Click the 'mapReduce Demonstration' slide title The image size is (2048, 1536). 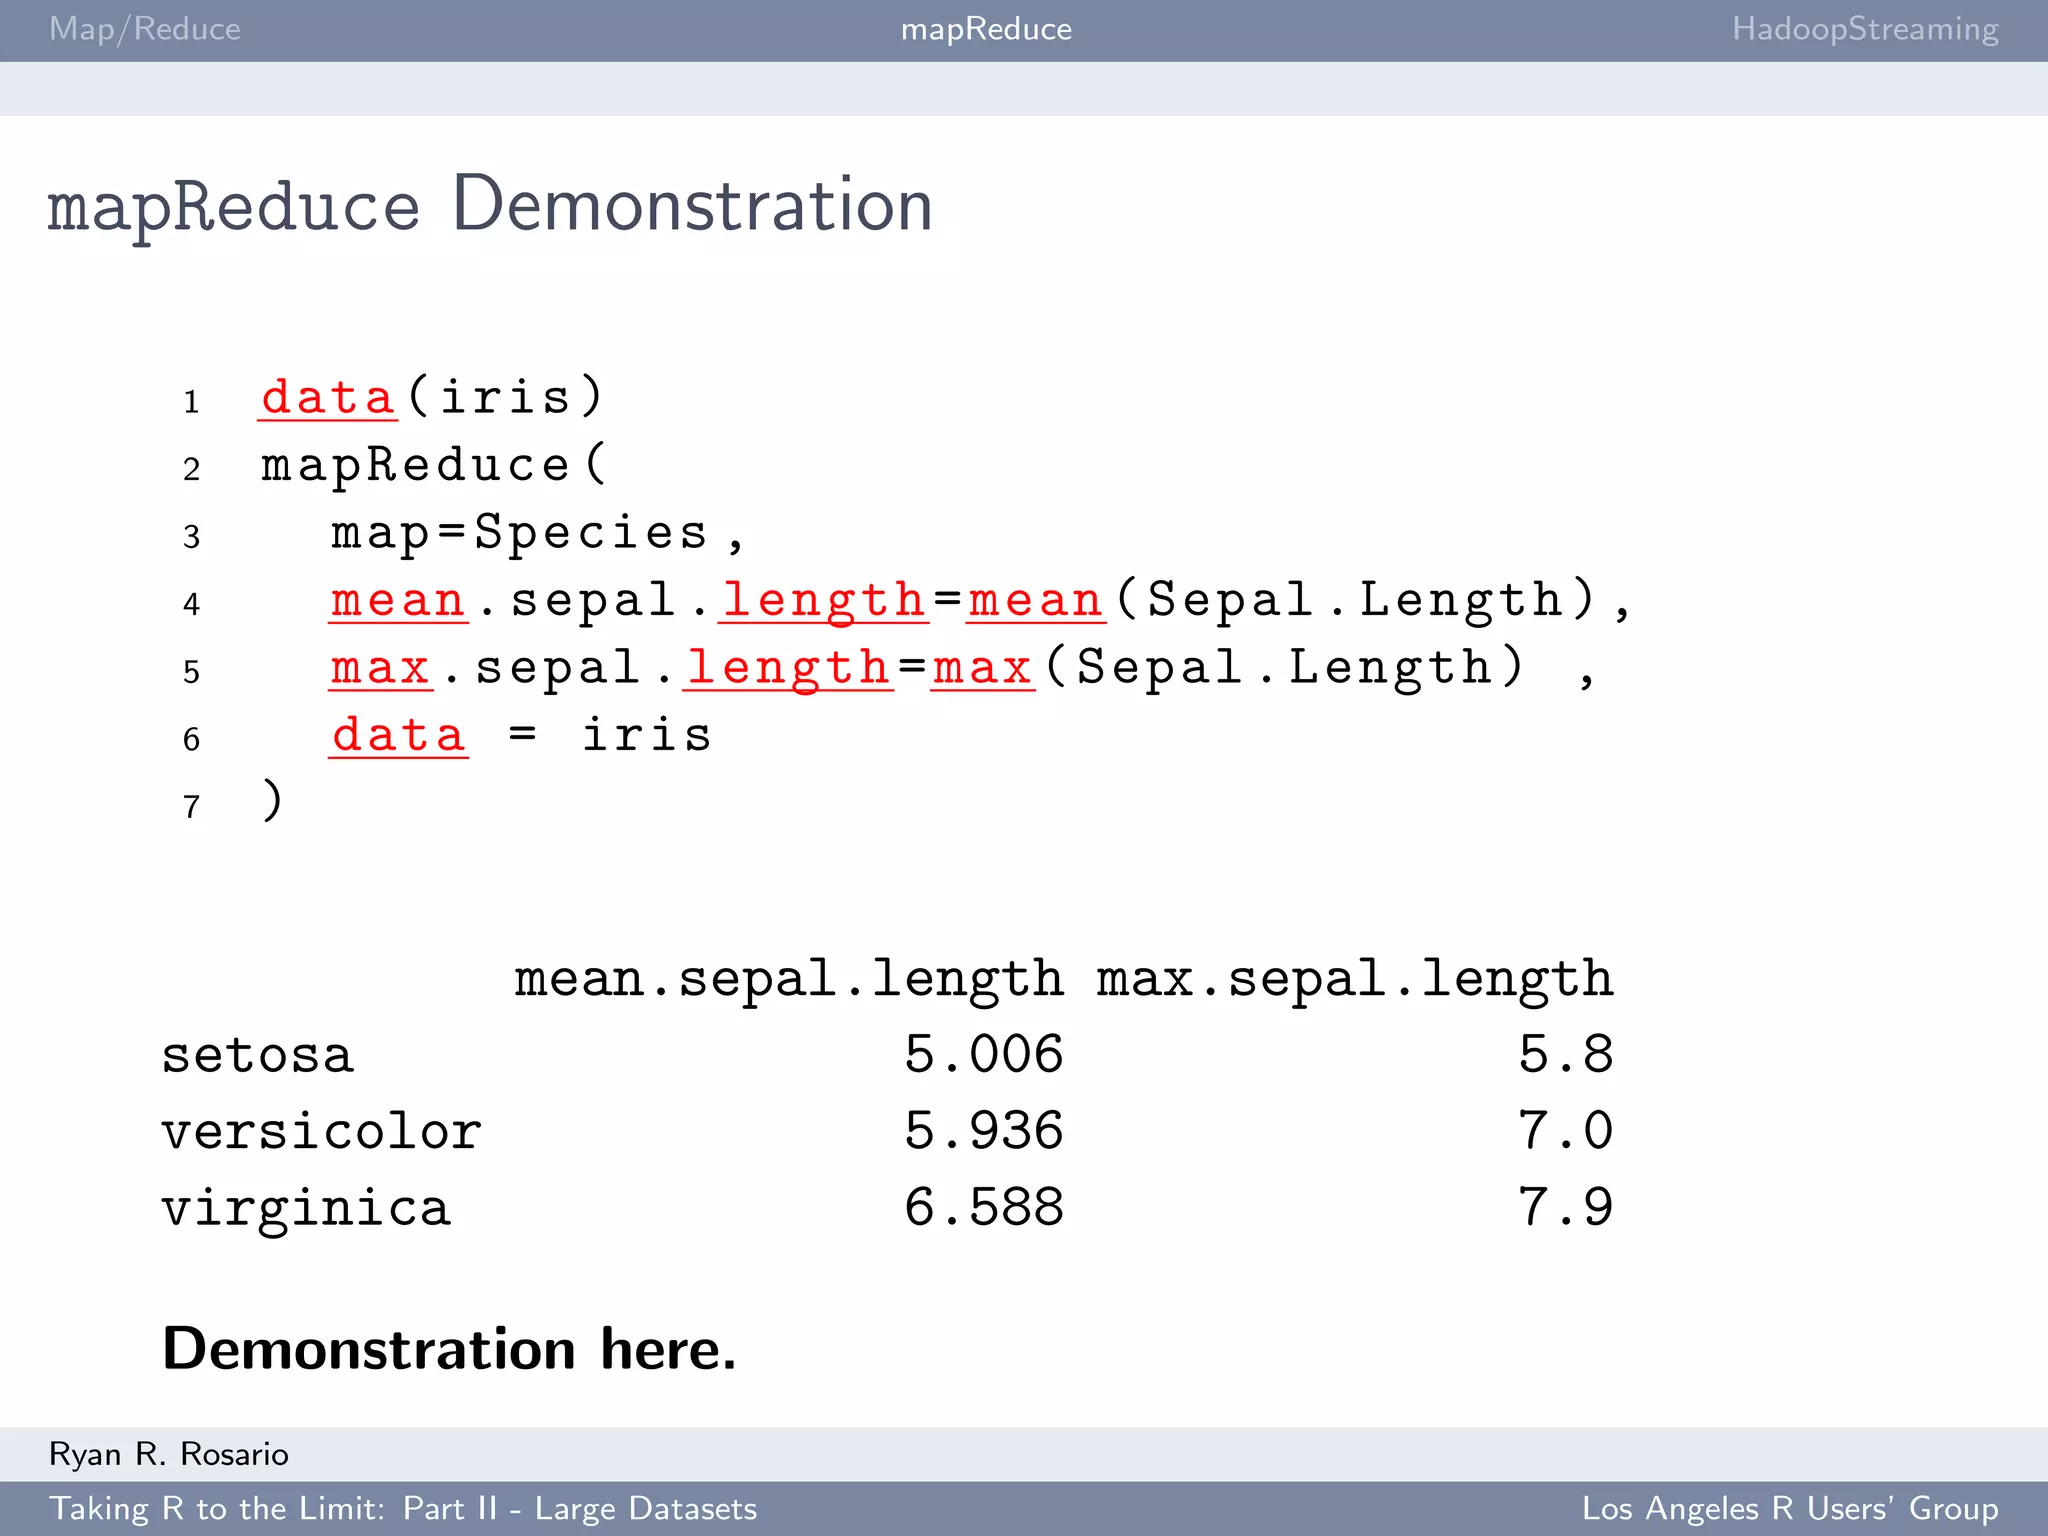click(x=490, y=205)
